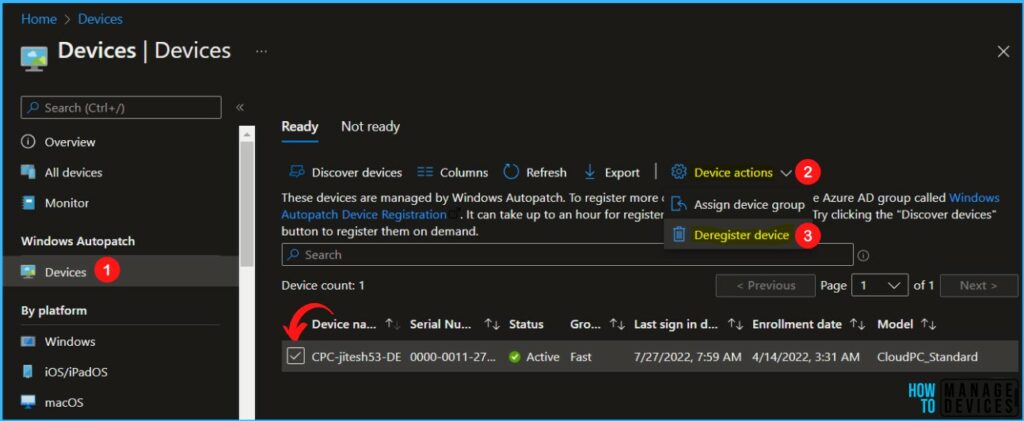Viewport: 1024px width, 421px height.
Task: Click the CPC-jitesh53-DE device name
Action: (356, 357)
